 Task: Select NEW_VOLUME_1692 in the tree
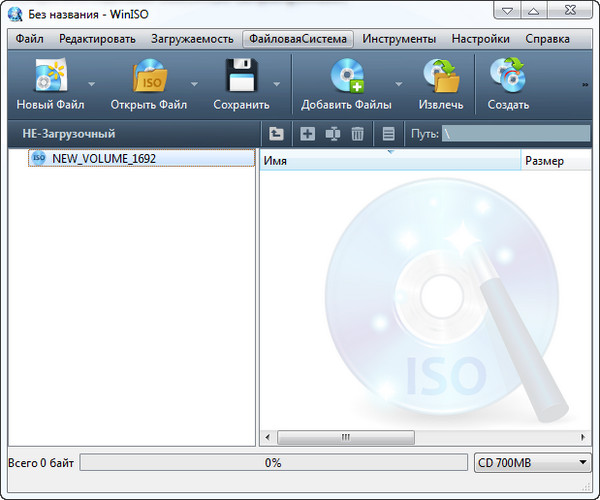pyautogui.click(x=142, y=158)
